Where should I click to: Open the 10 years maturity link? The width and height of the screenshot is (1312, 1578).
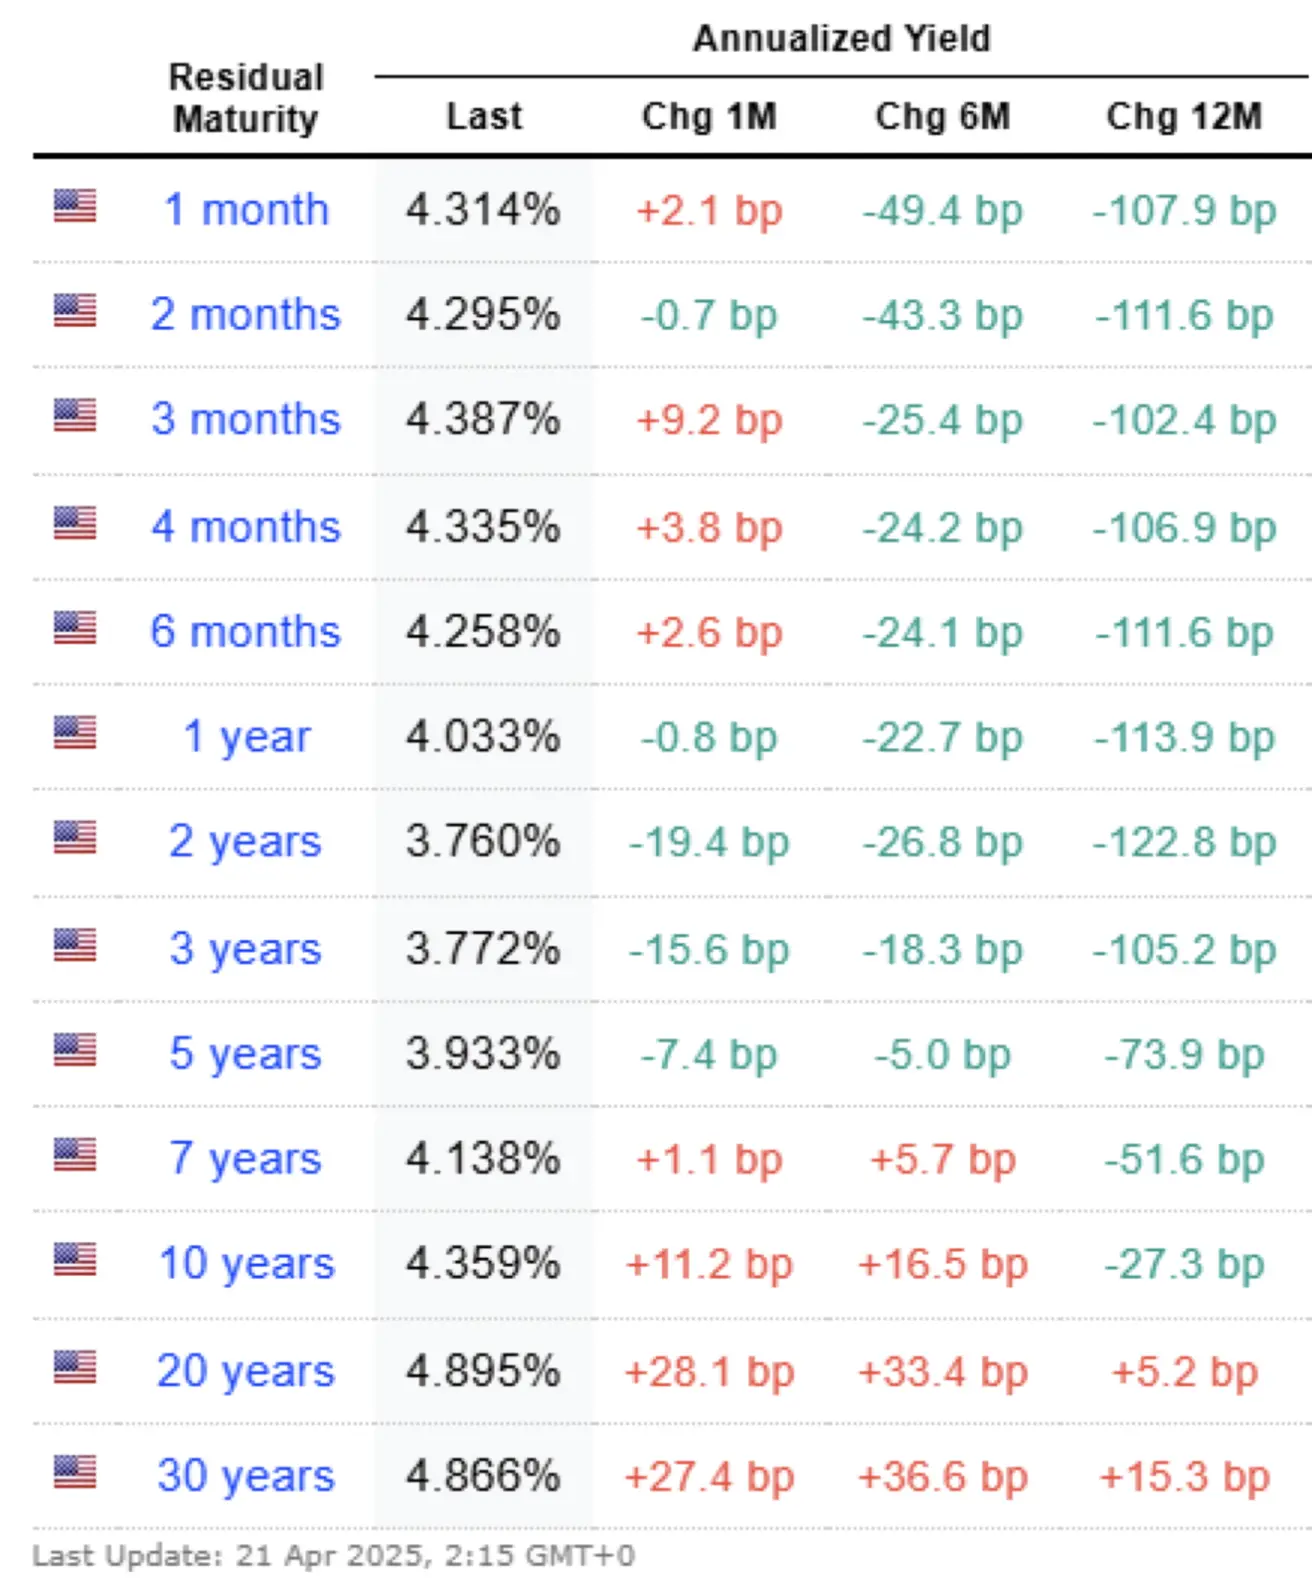click(246, 1264)
